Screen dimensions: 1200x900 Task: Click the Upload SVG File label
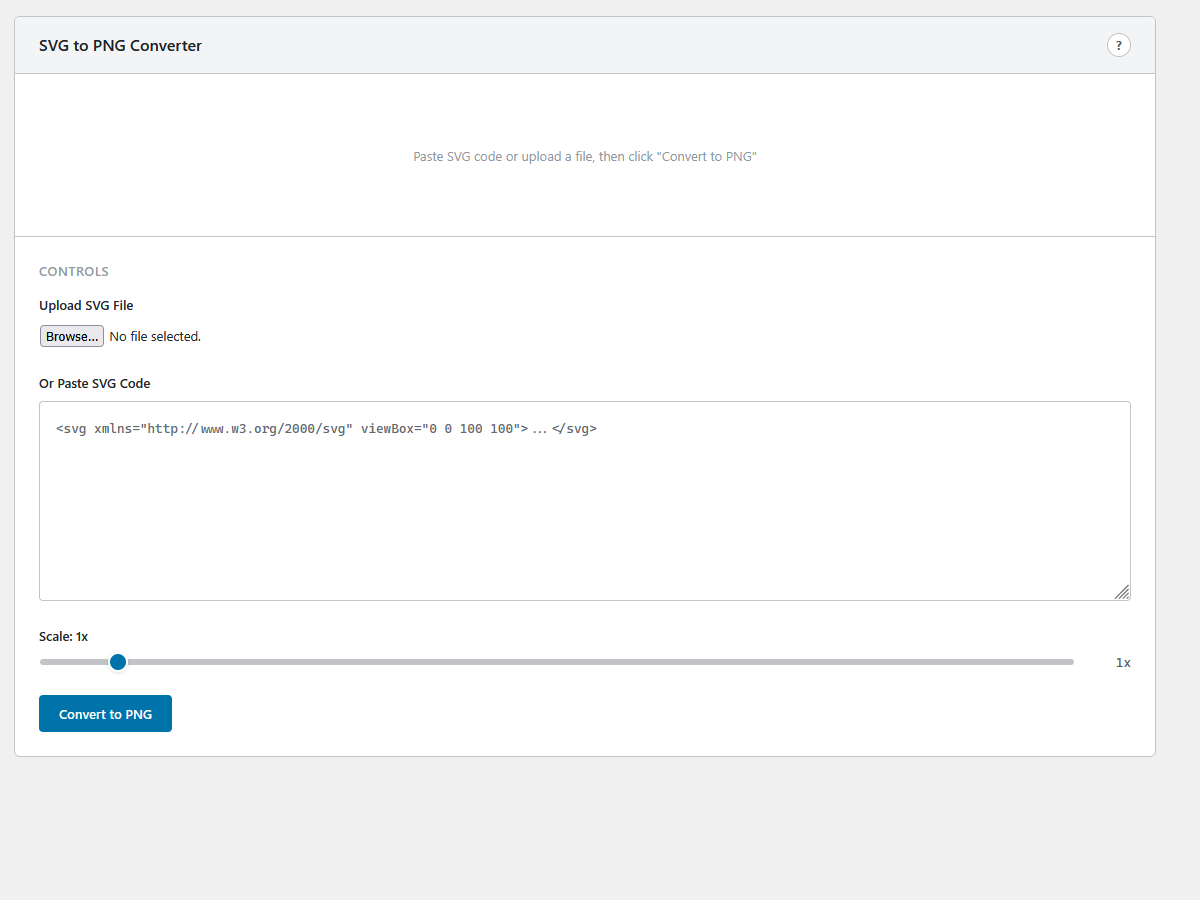coord(85,305)
